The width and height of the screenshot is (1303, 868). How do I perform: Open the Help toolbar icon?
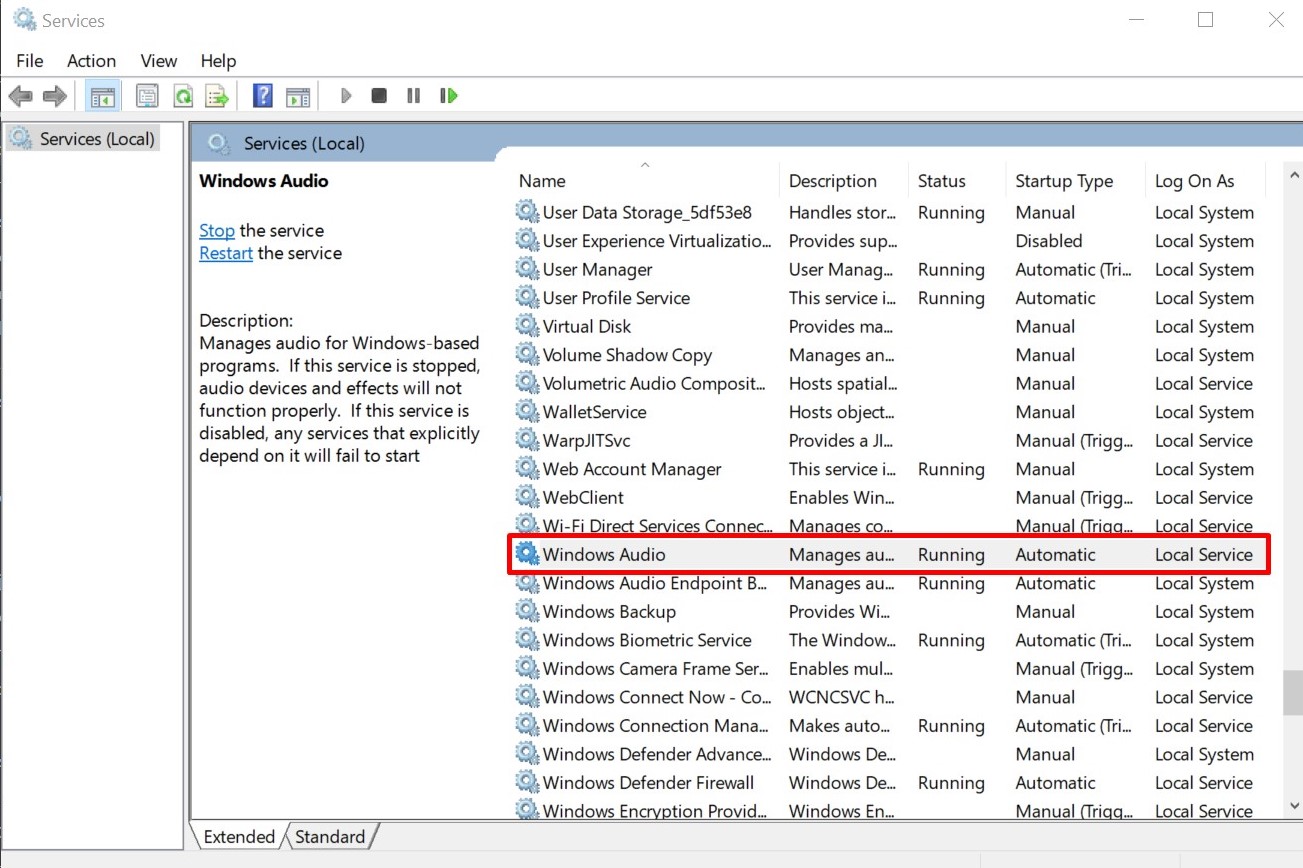point(263,96)
